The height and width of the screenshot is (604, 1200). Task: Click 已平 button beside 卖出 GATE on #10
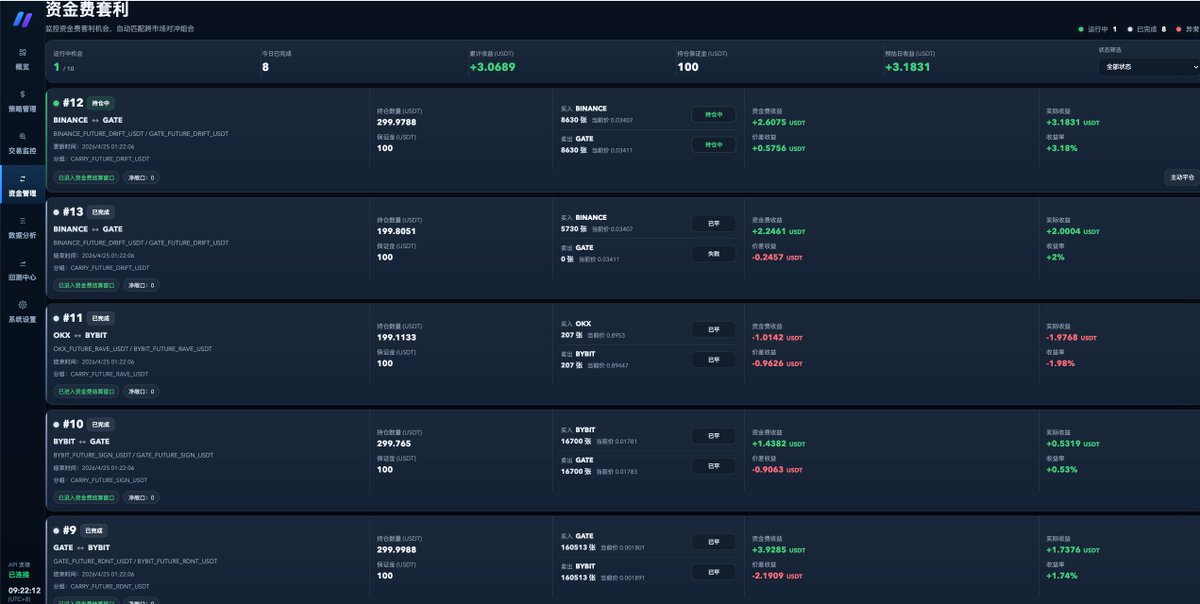coord(713,466)
